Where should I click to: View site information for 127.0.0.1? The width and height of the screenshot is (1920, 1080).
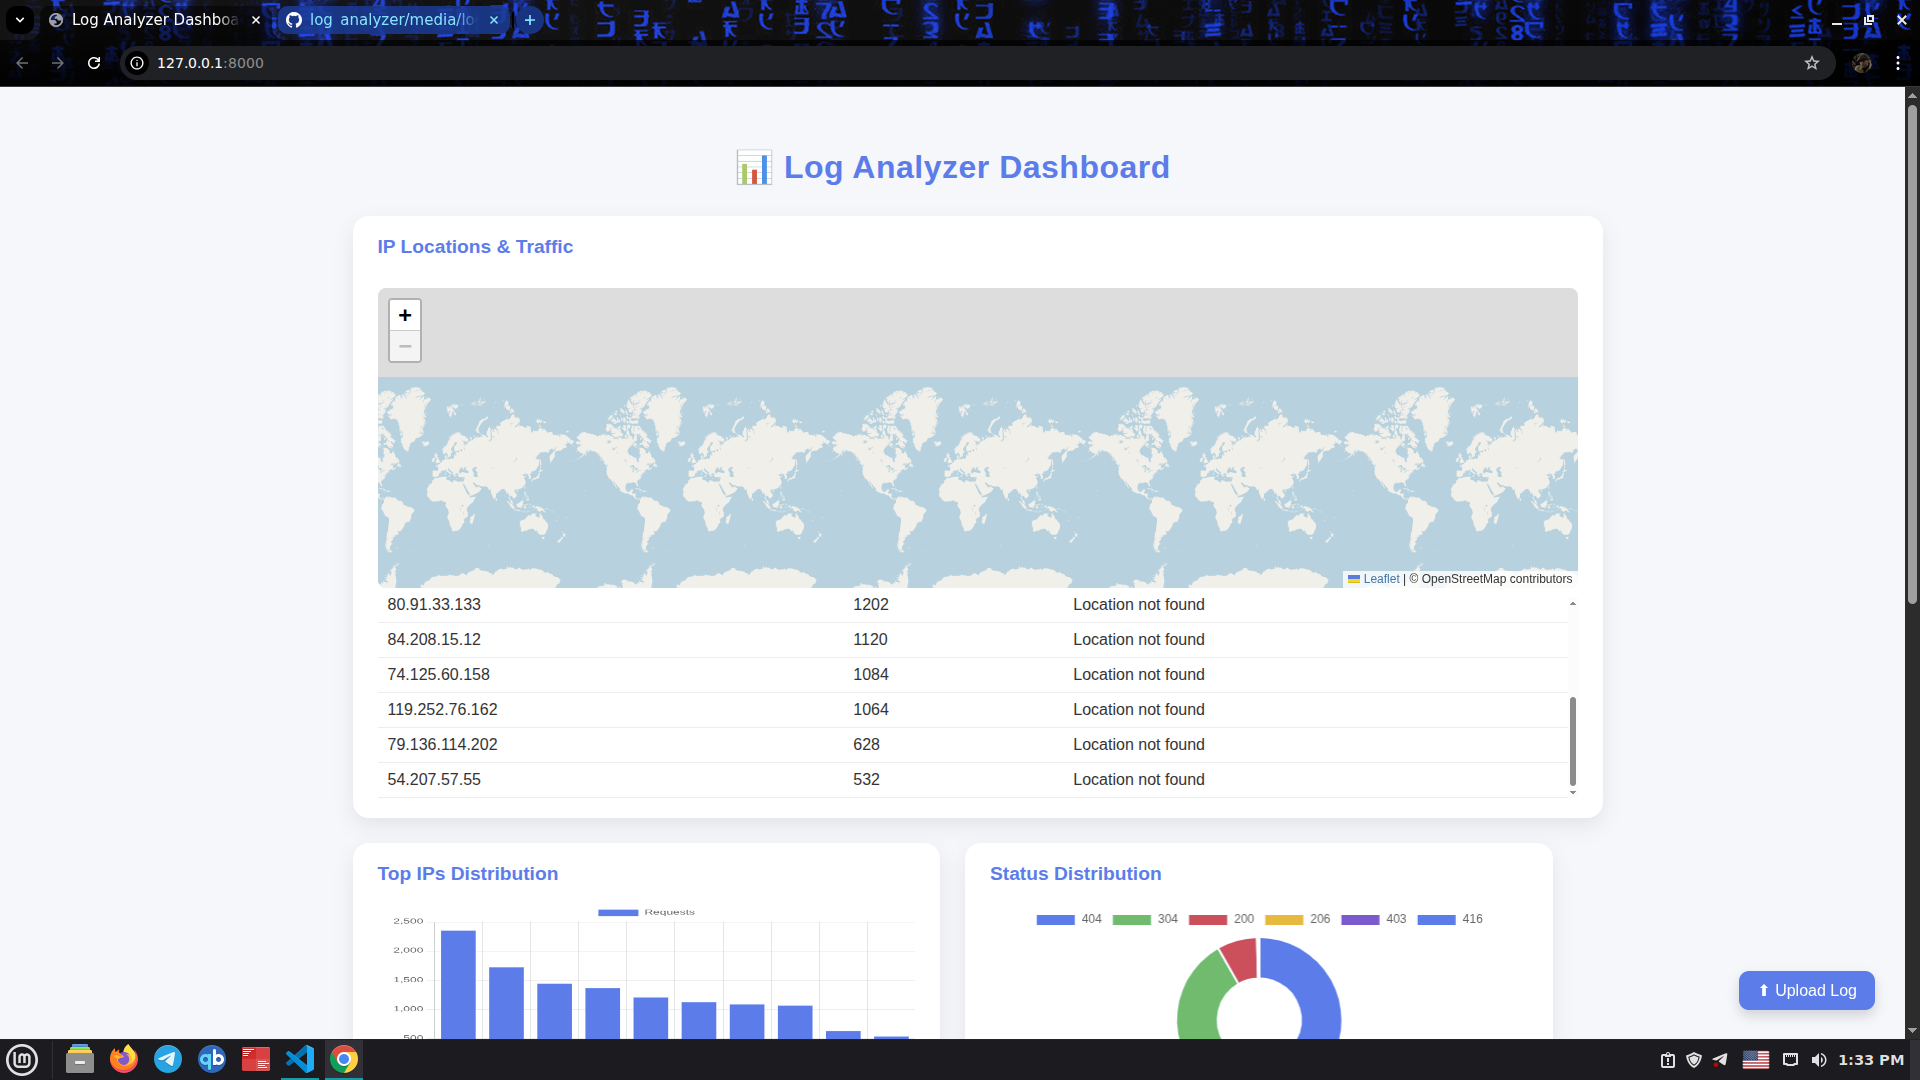point(137,63)
